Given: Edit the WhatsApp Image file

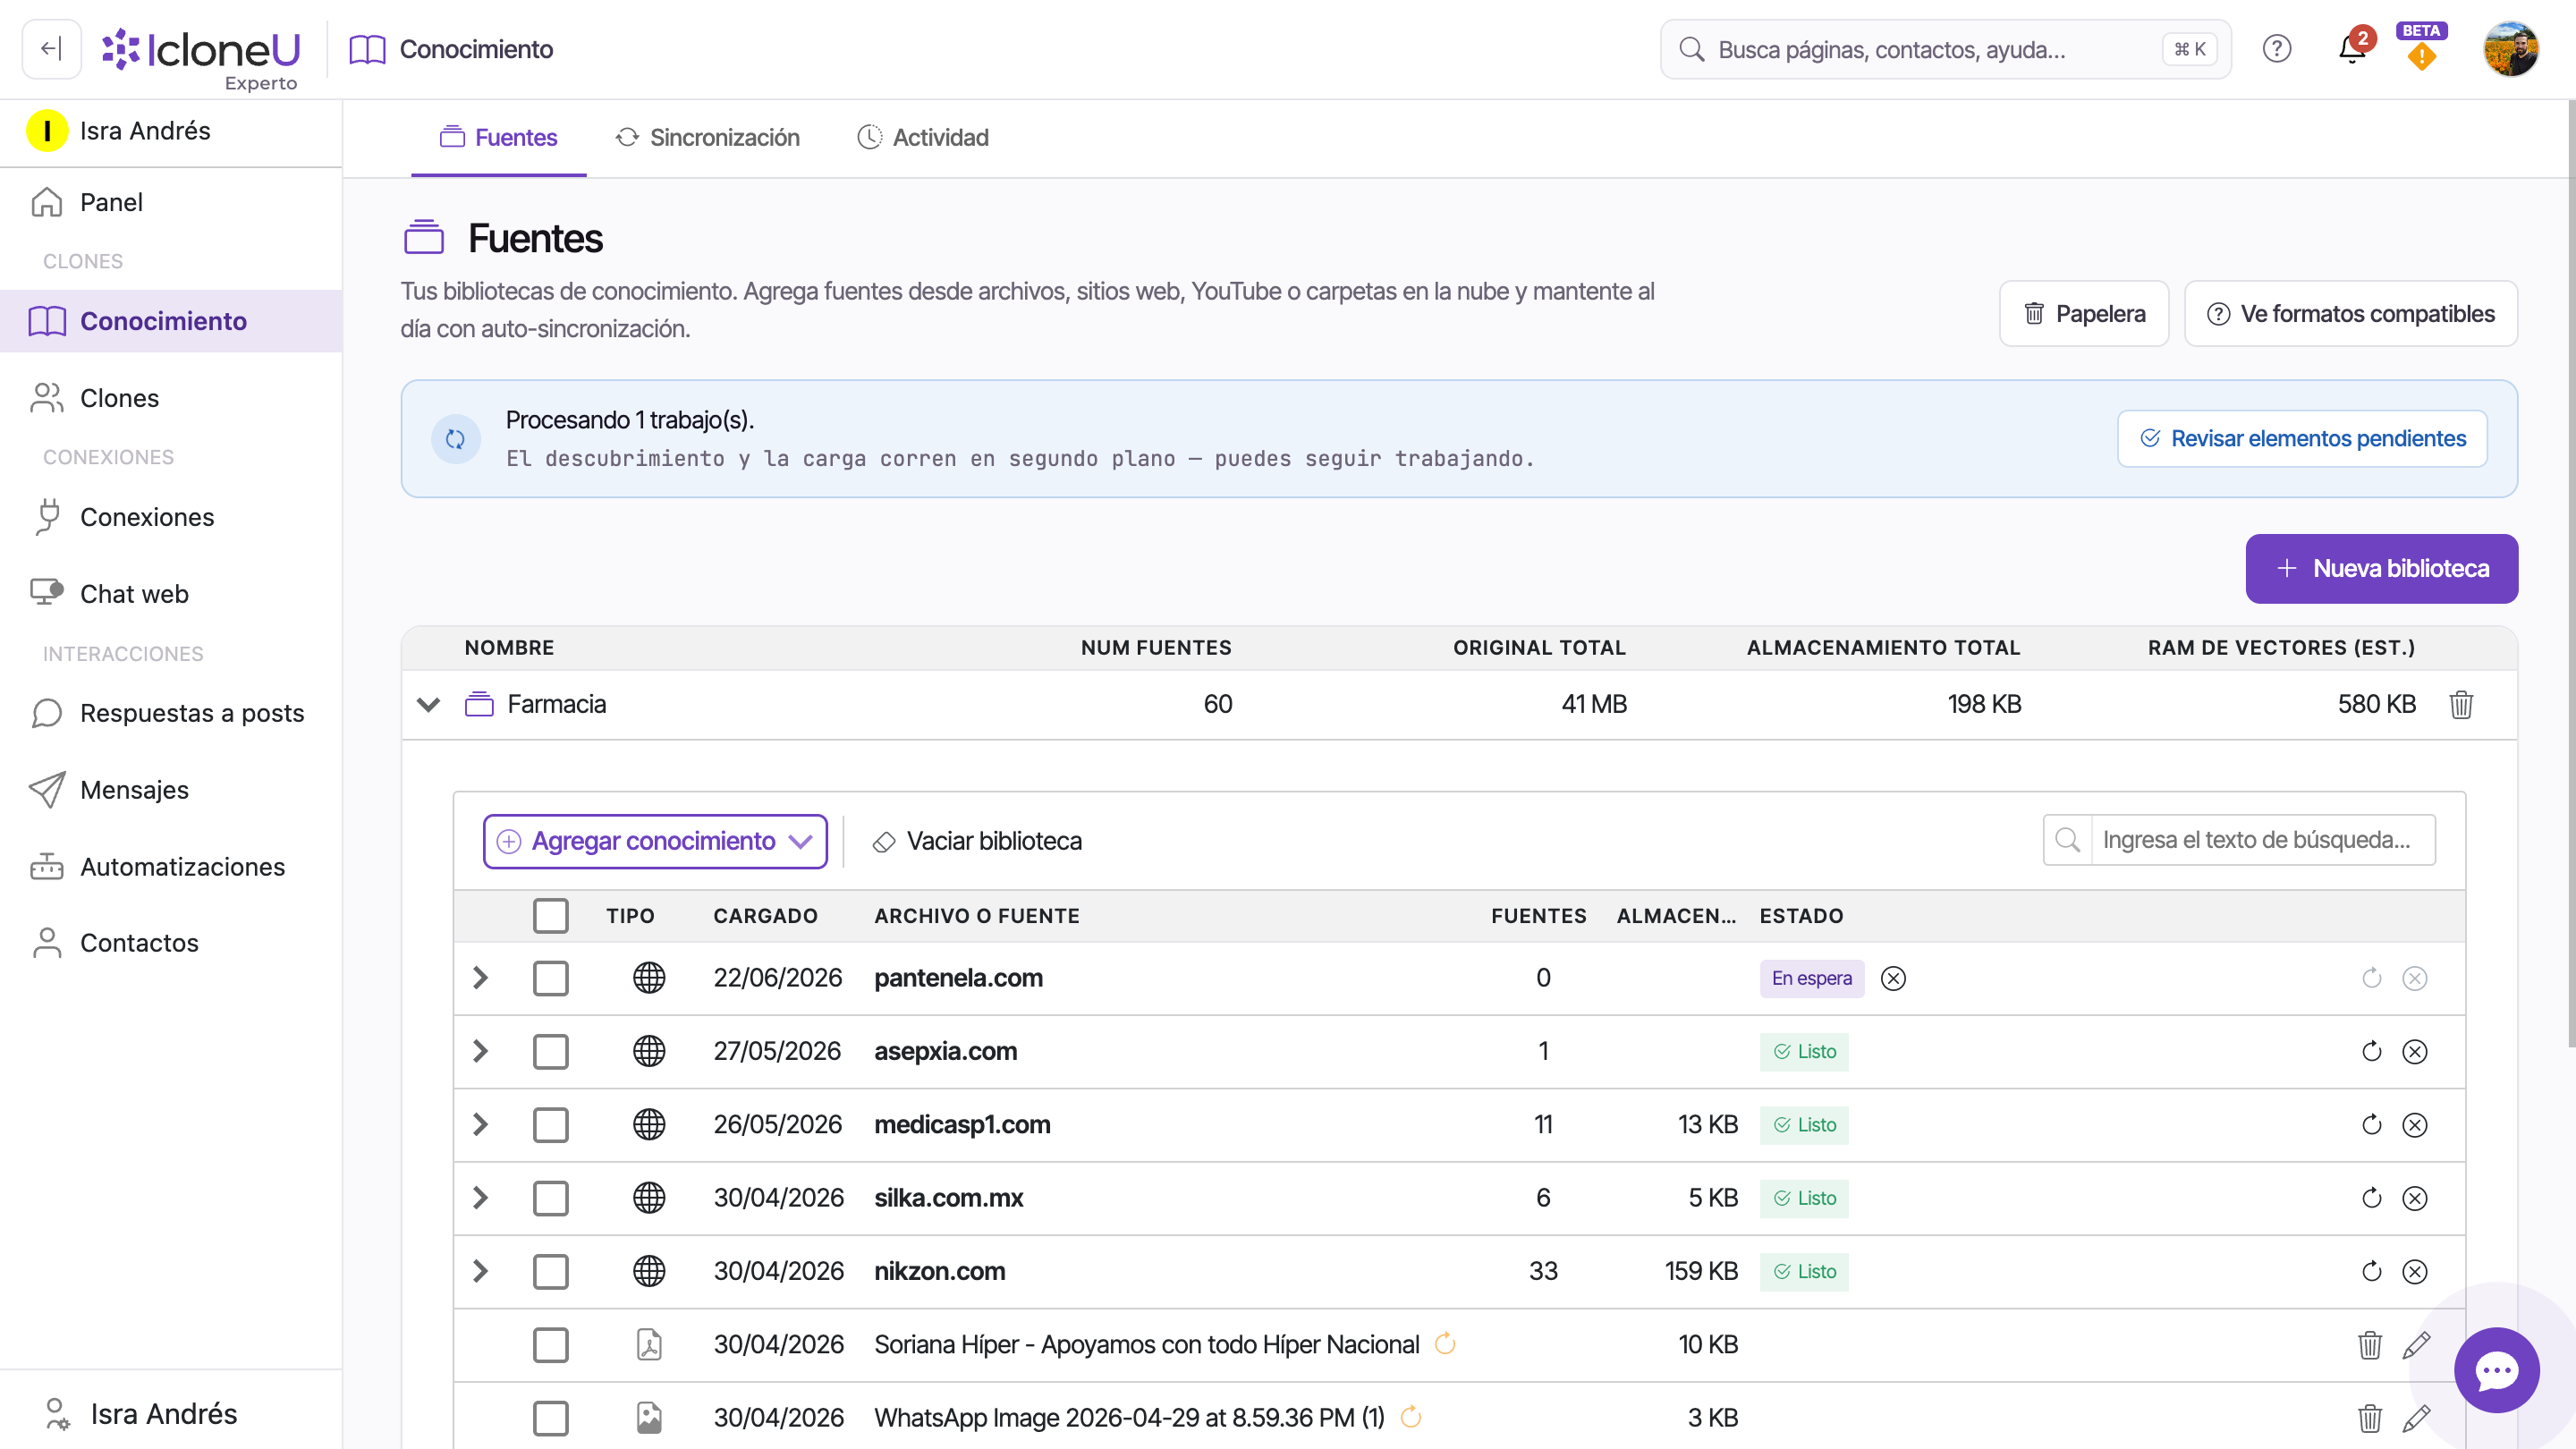Looking at the screenshot, I should [2416, 1418].
